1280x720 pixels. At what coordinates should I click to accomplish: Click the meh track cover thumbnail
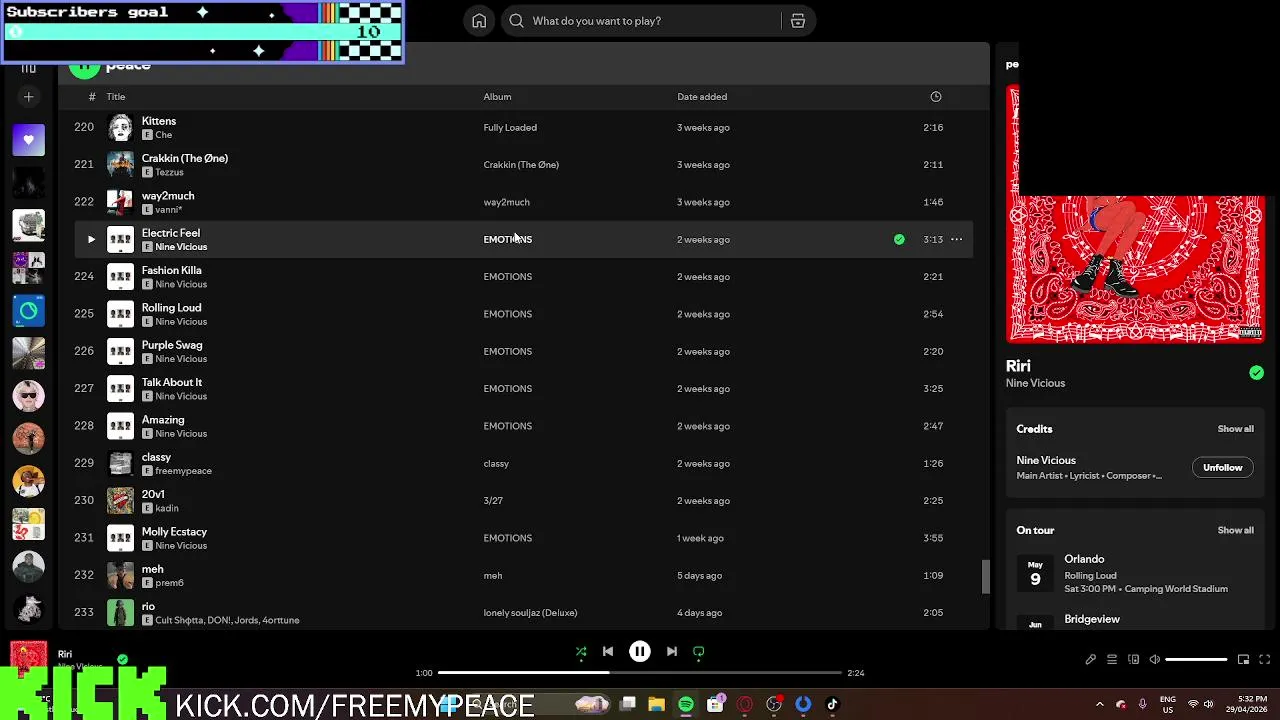tap(120, 575)
